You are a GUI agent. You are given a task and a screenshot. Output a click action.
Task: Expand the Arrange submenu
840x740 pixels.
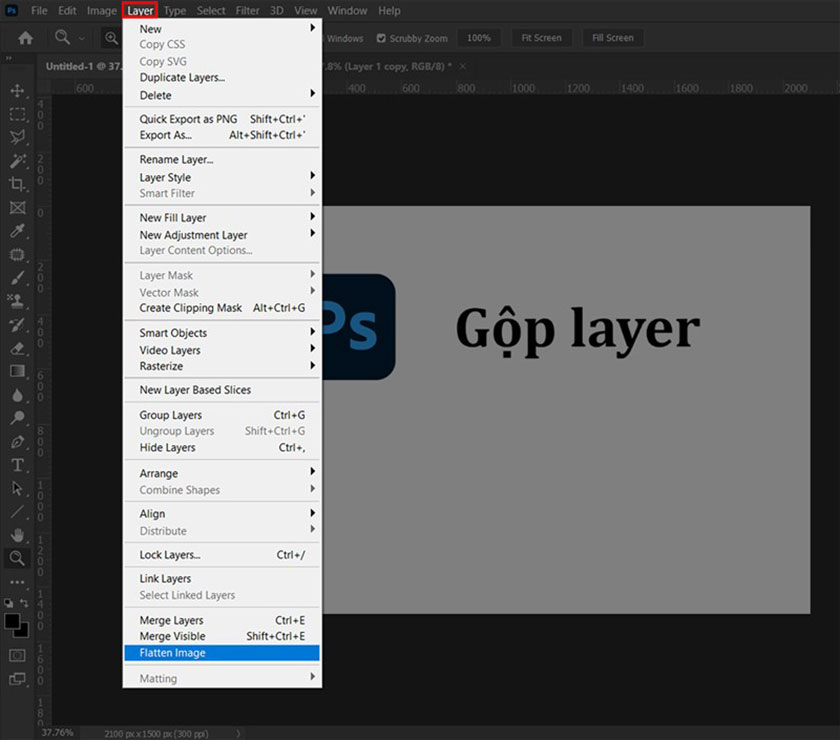[x=222, y=473]
